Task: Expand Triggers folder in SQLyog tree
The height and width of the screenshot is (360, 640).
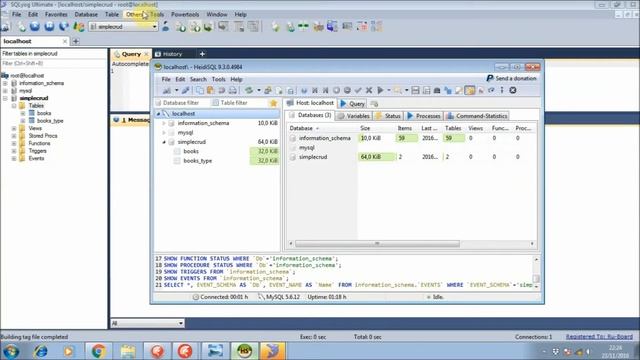Action: click(x=14, y=151)
